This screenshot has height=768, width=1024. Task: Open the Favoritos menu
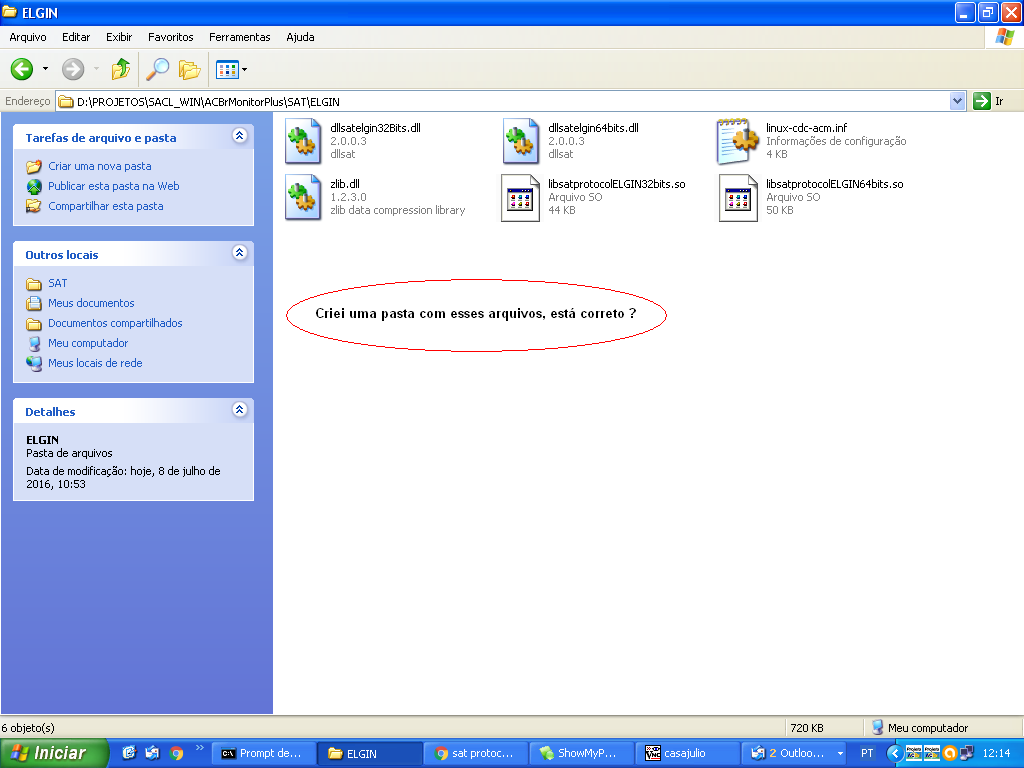[171, 37]
